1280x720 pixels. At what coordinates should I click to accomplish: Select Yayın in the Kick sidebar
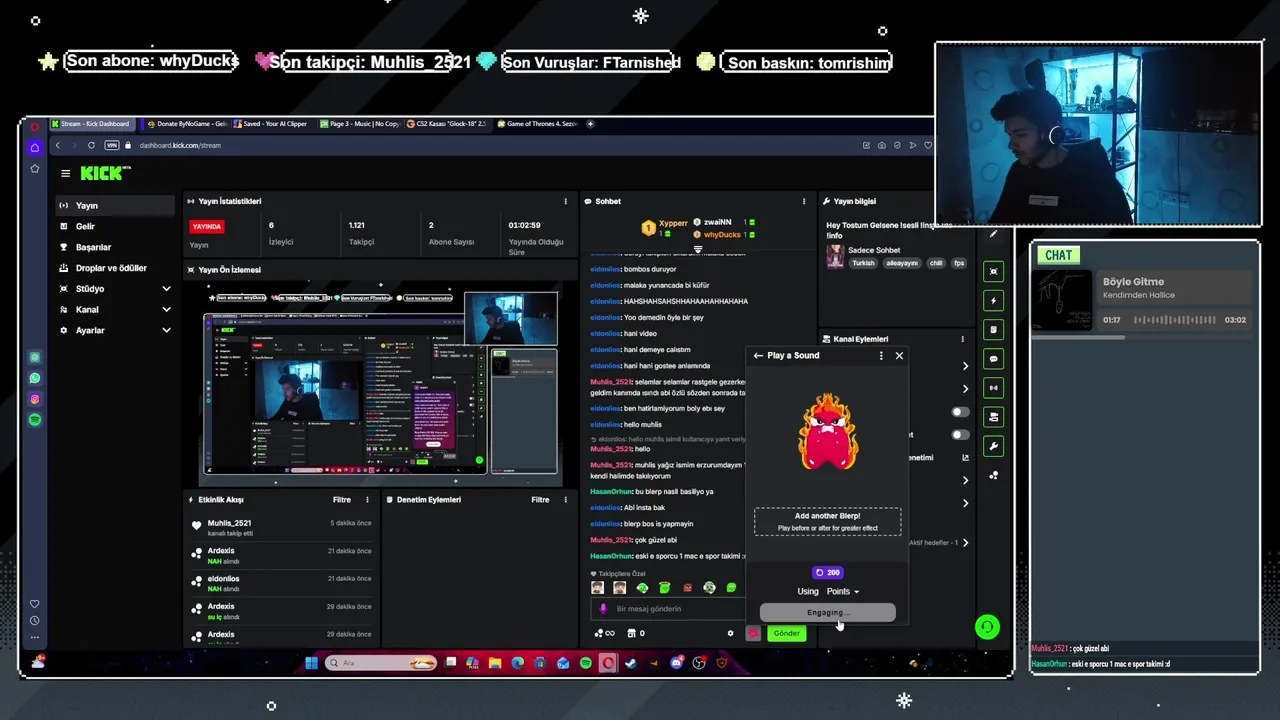coord(115,206)
